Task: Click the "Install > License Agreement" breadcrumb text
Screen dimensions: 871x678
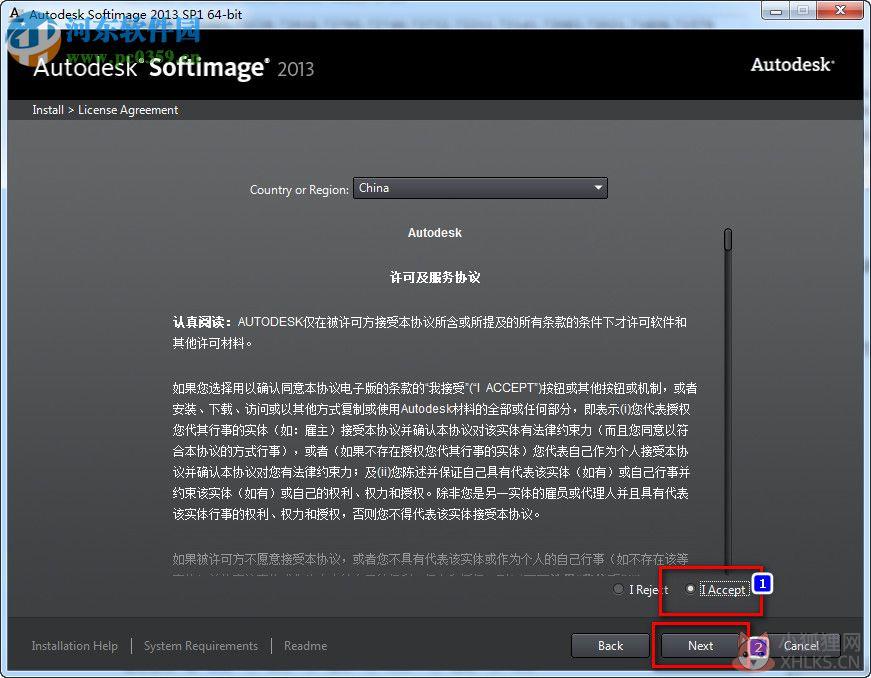Action: click(x=105, y=110)
